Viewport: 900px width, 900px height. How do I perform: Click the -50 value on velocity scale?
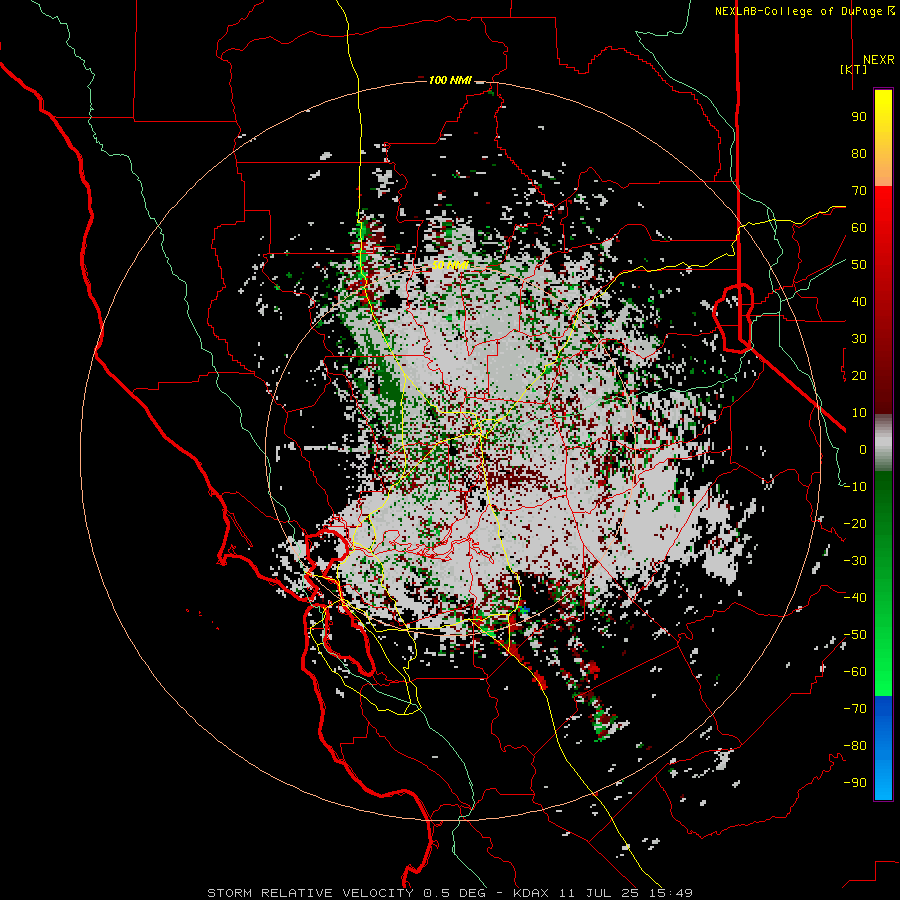(x=855, y=635)
